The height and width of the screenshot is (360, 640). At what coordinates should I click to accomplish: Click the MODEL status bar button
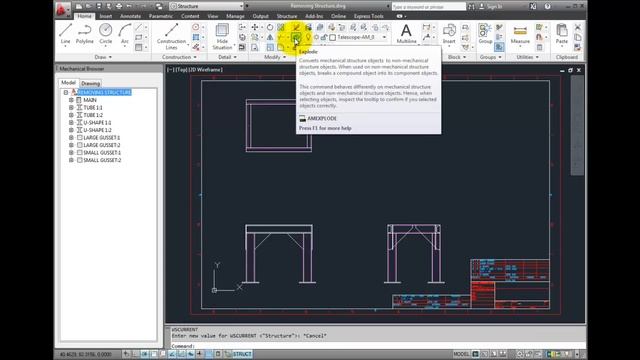coord(461,354)
